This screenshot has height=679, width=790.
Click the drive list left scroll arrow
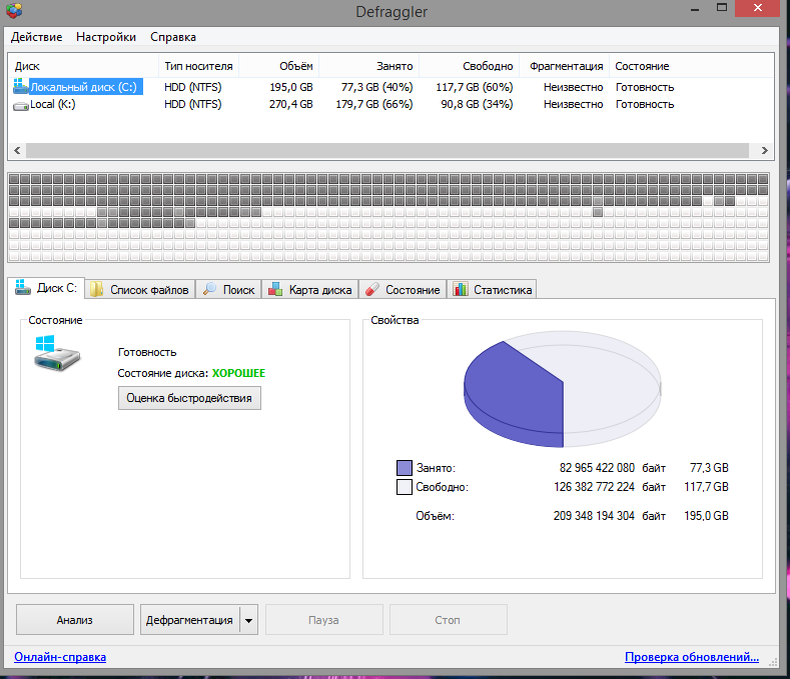coord(17,150)
